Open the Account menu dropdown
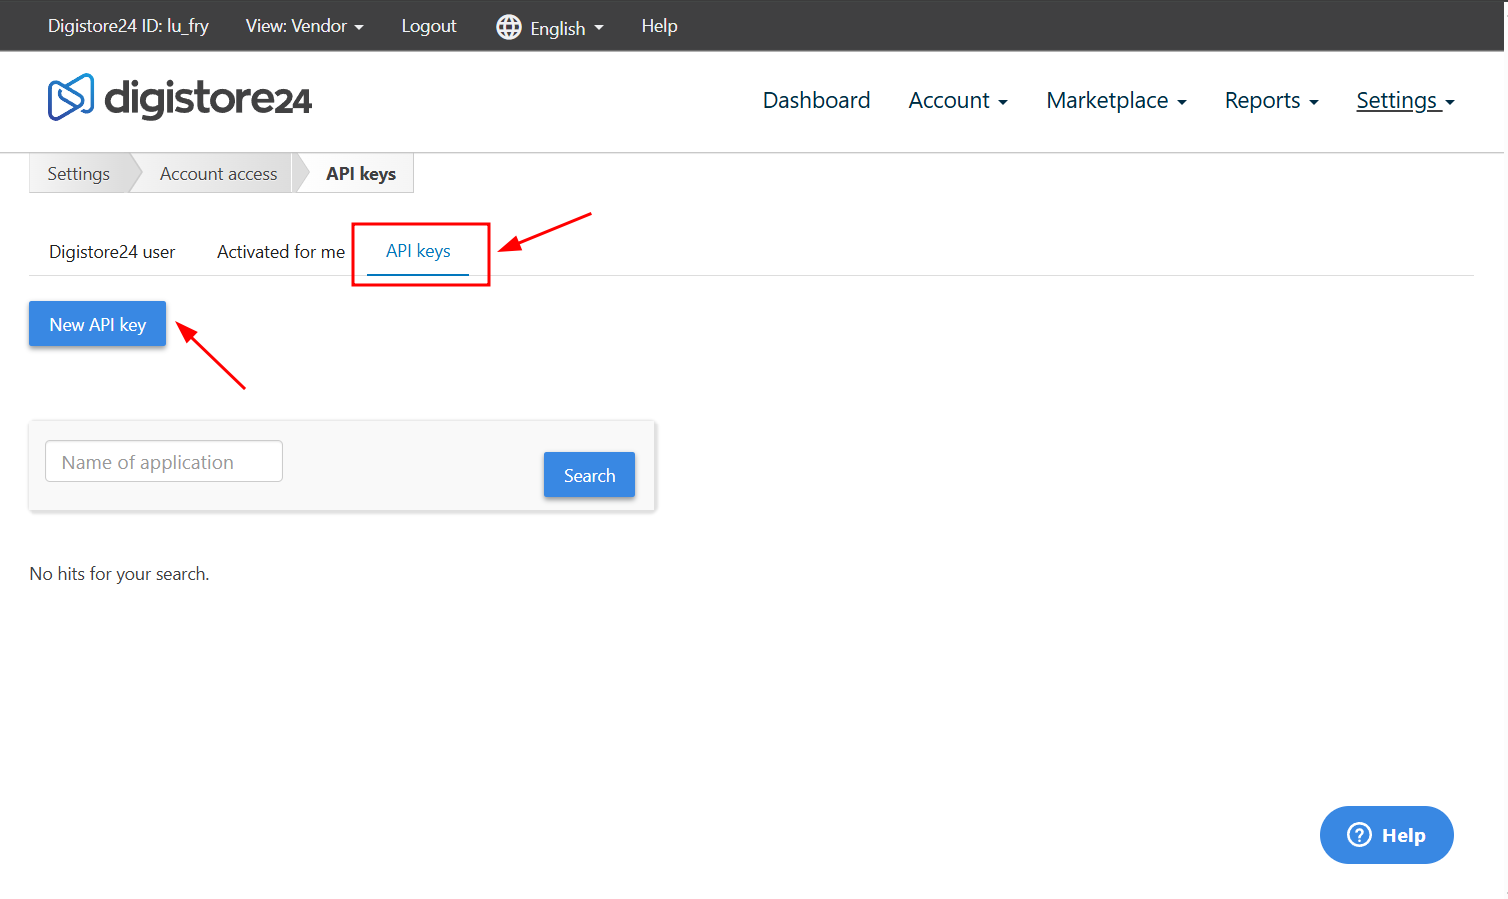Screen dimensions: 1508x899 point(958,101)
